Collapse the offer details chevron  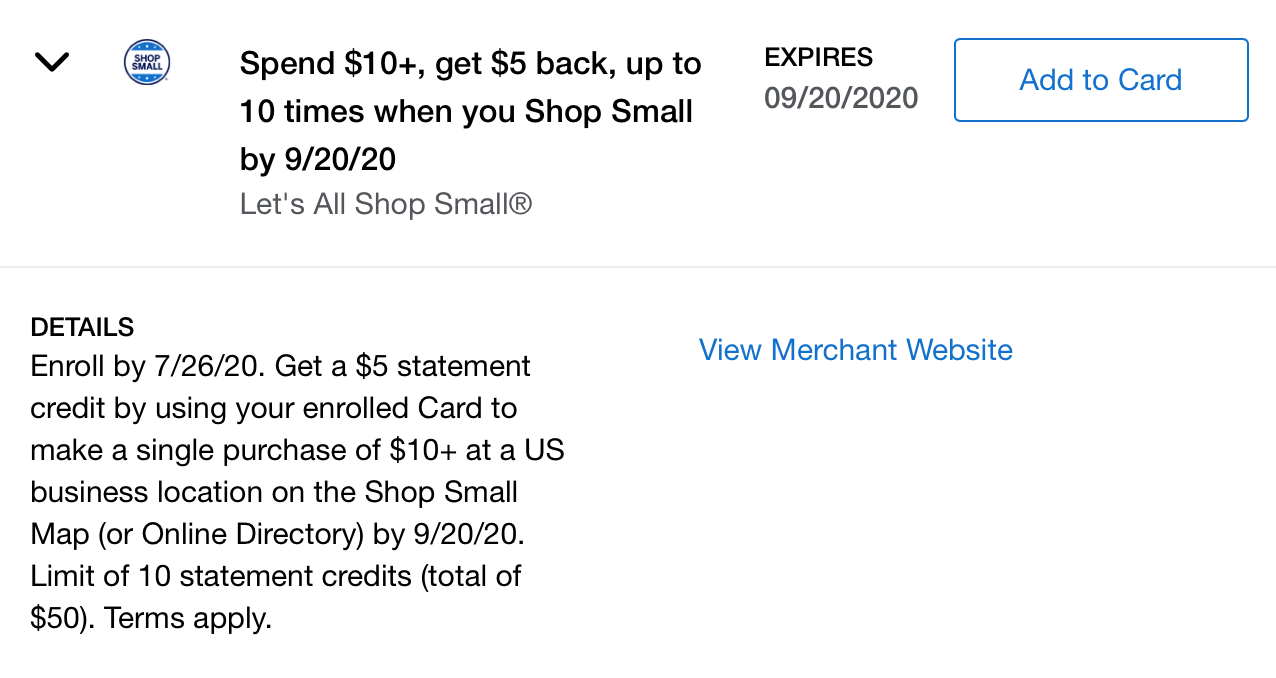pos(51,62)
